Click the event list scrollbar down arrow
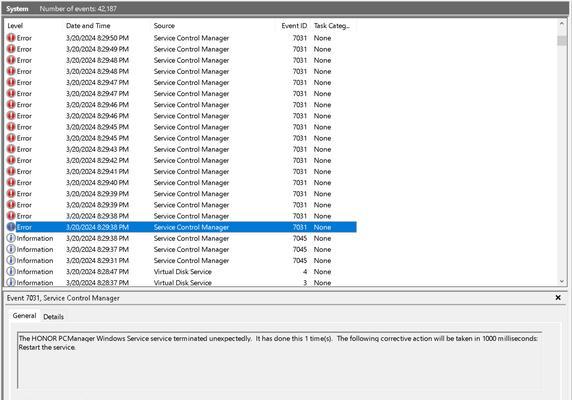The image size is (572, 400). click(x=562, y=281)
